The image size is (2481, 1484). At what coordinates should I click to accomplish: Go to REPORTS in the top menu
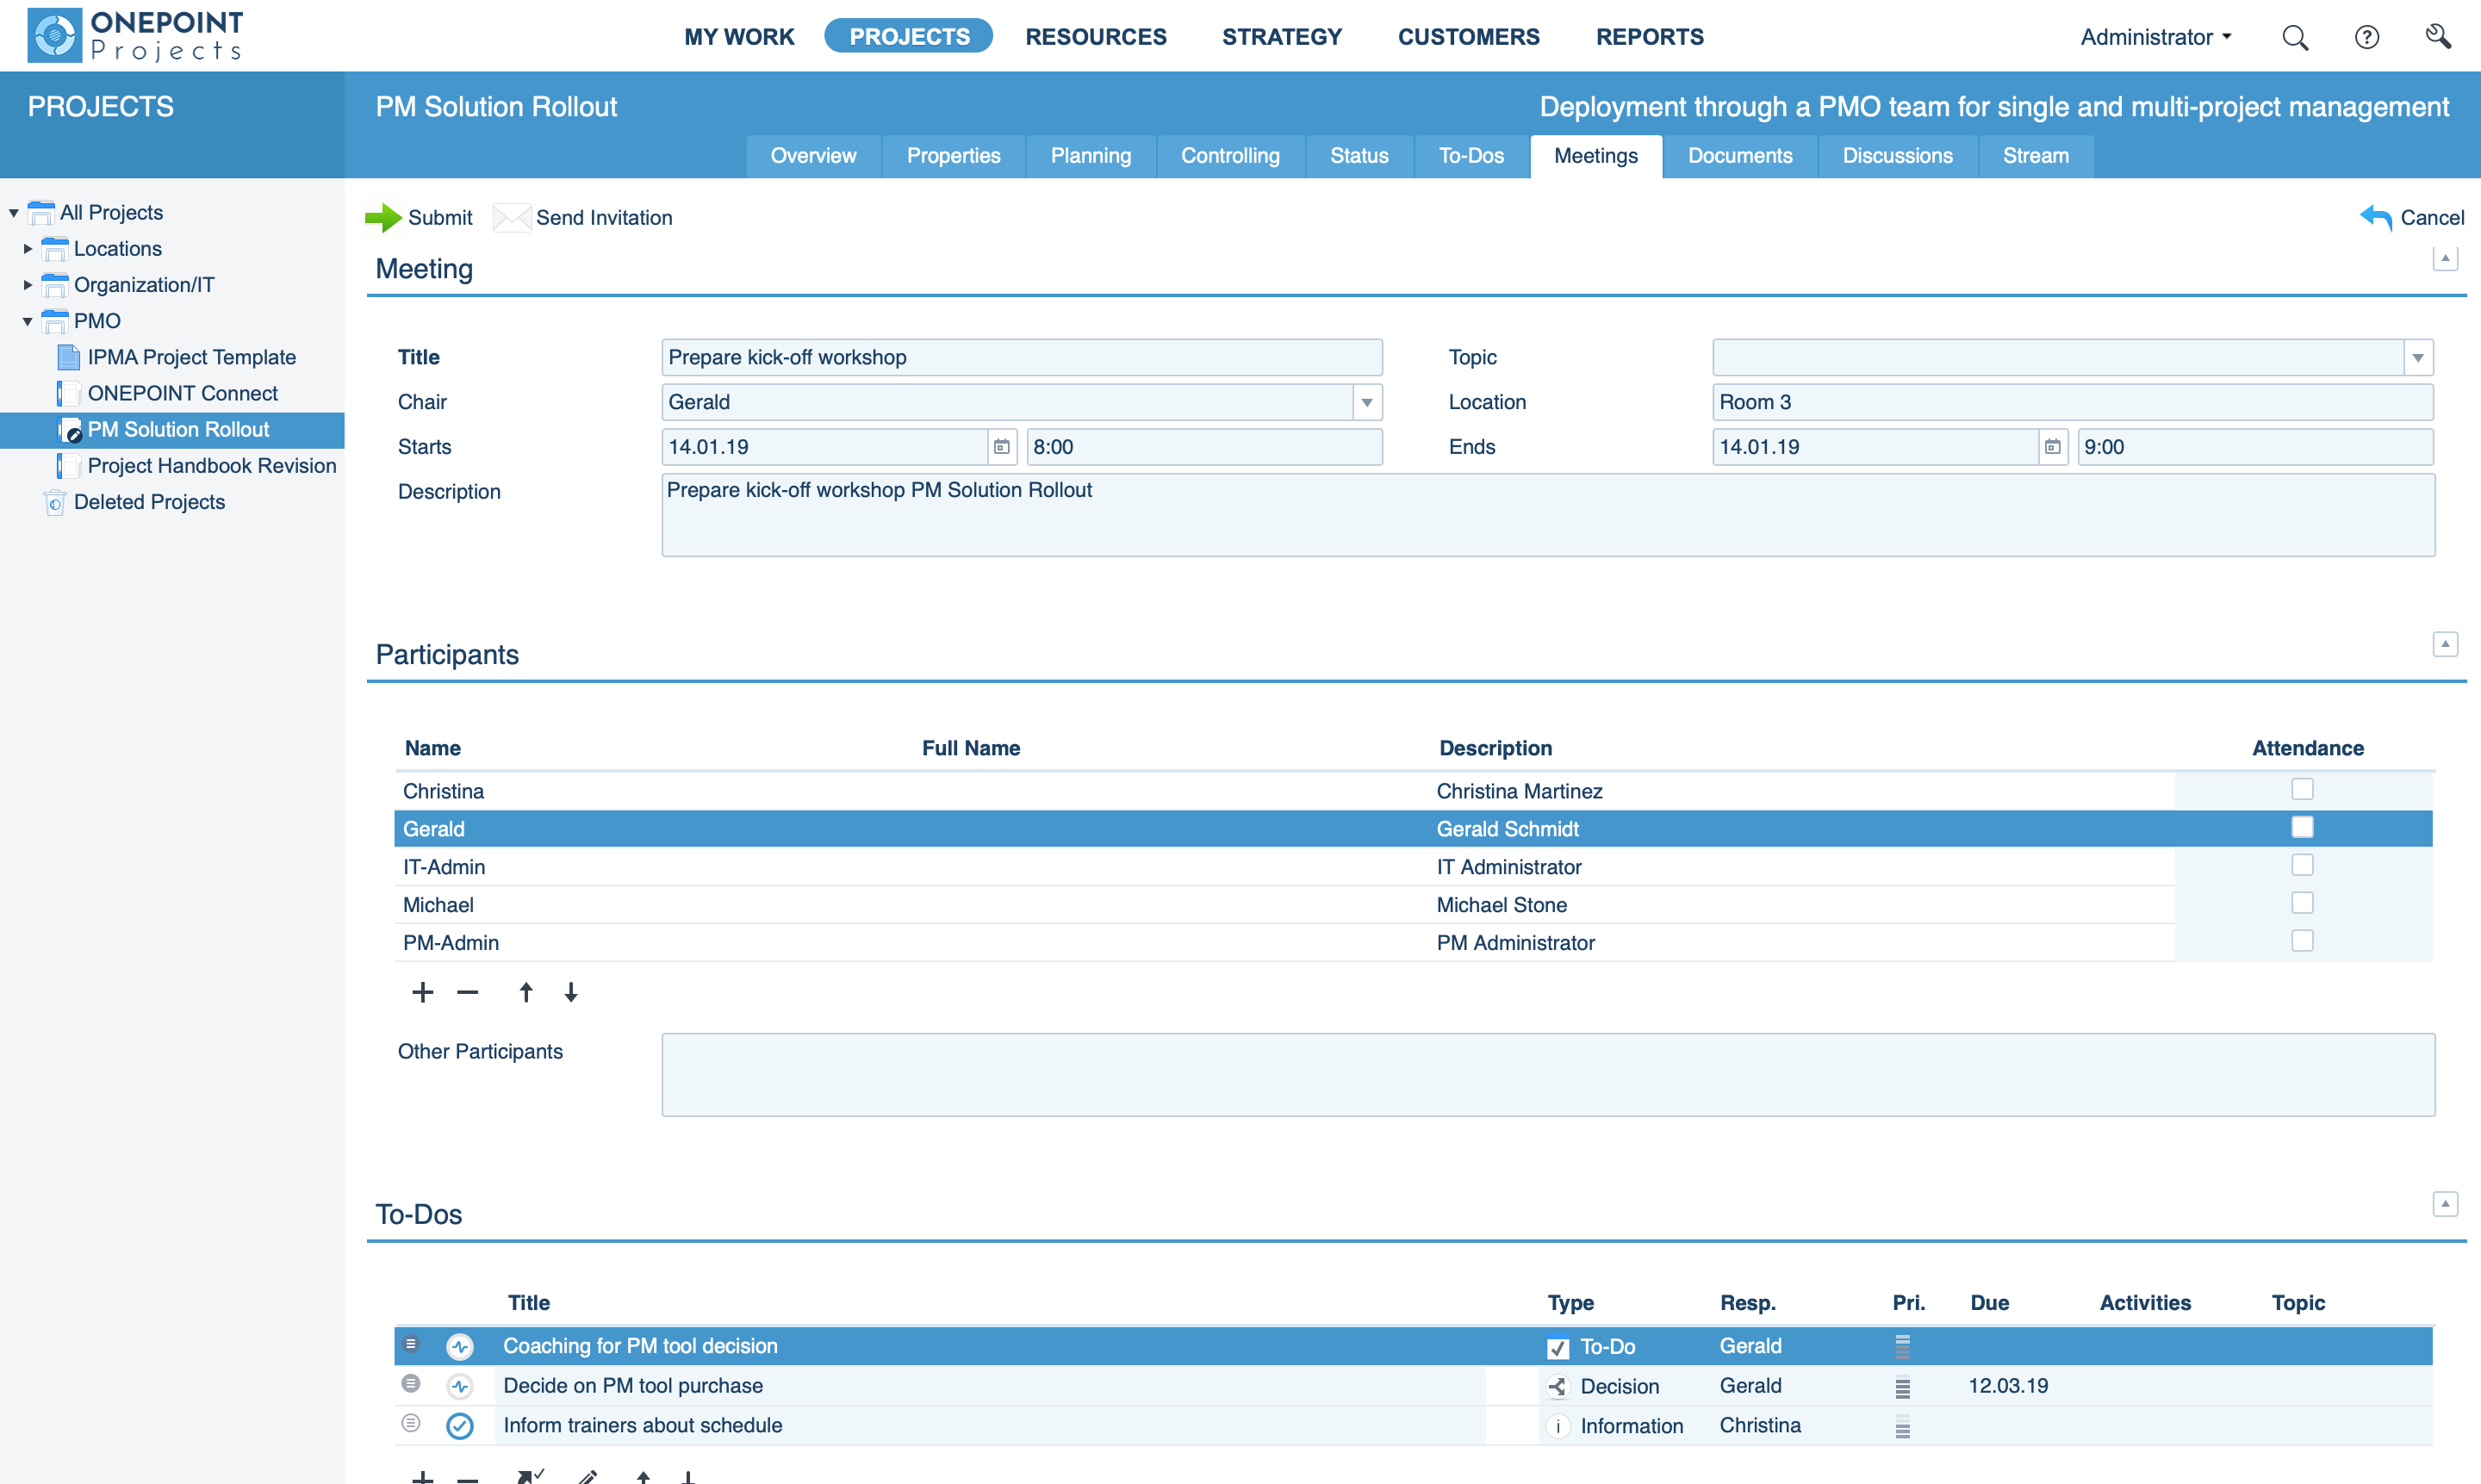[x=1649, y=37]
